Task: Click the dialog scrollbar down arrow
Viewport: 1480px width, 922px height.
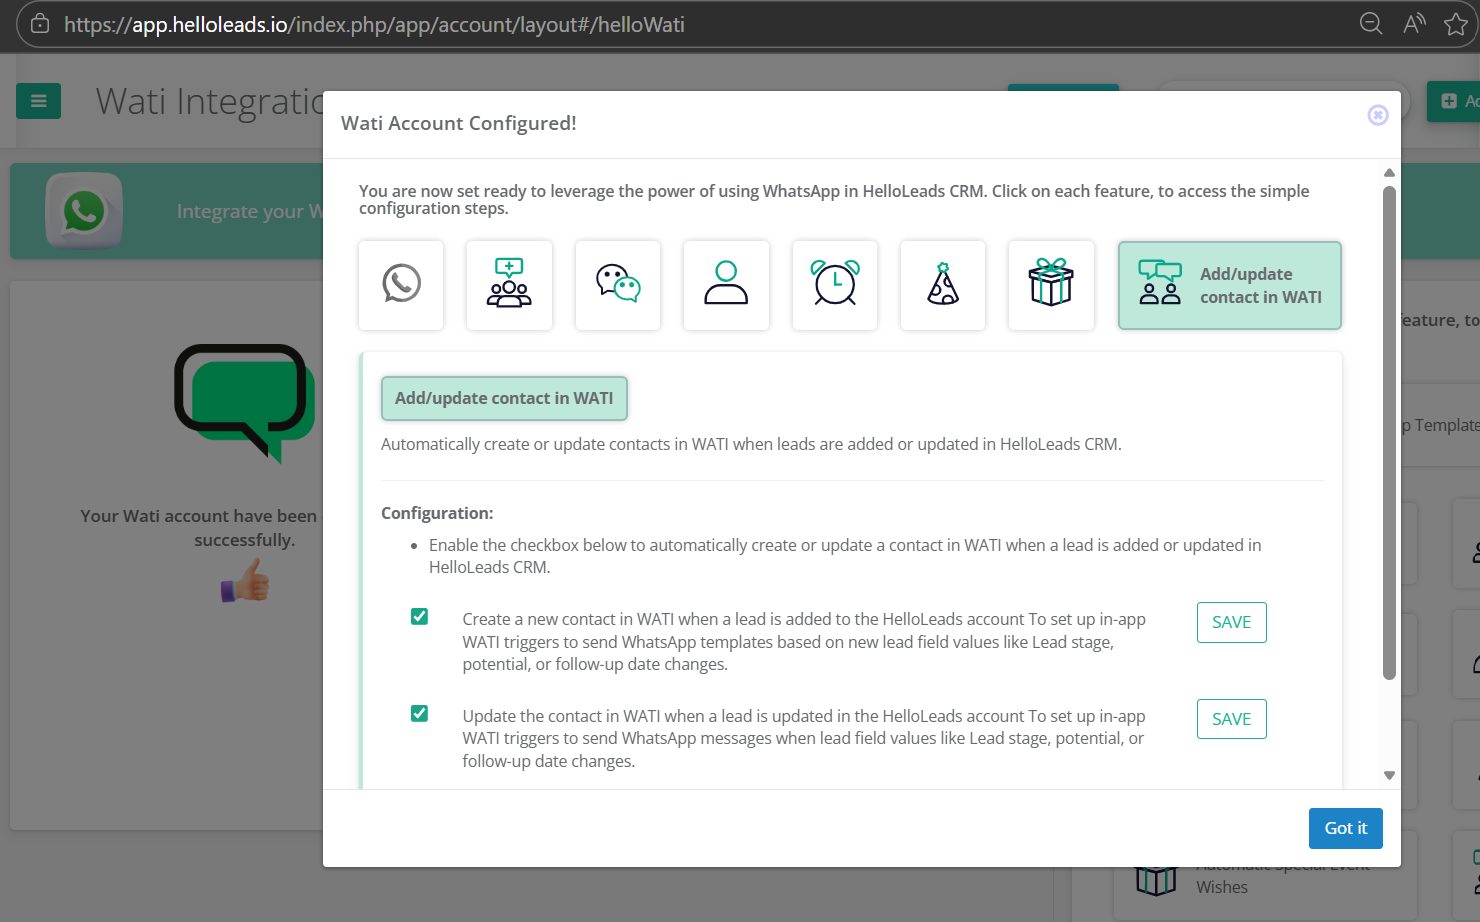Action: point(1389,775)
